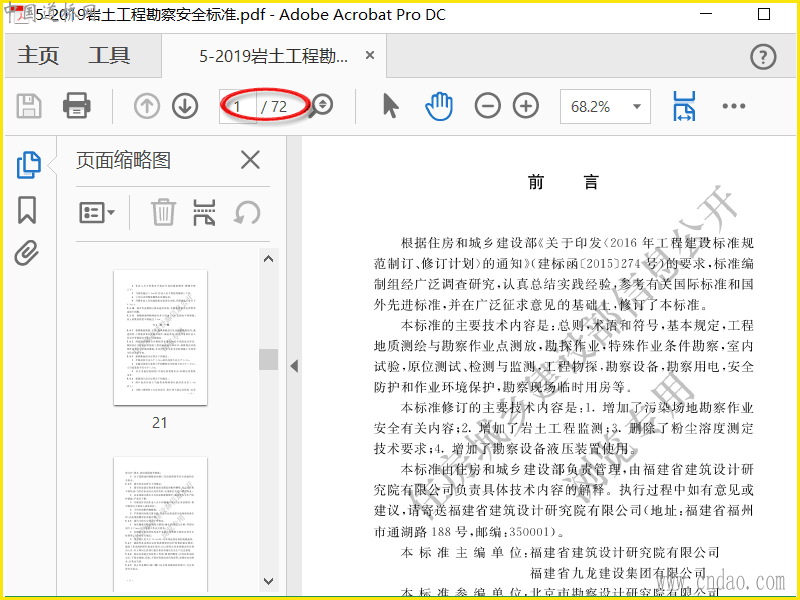
Task: Click the thumbnail panel page-break icon
Action: 204,213
